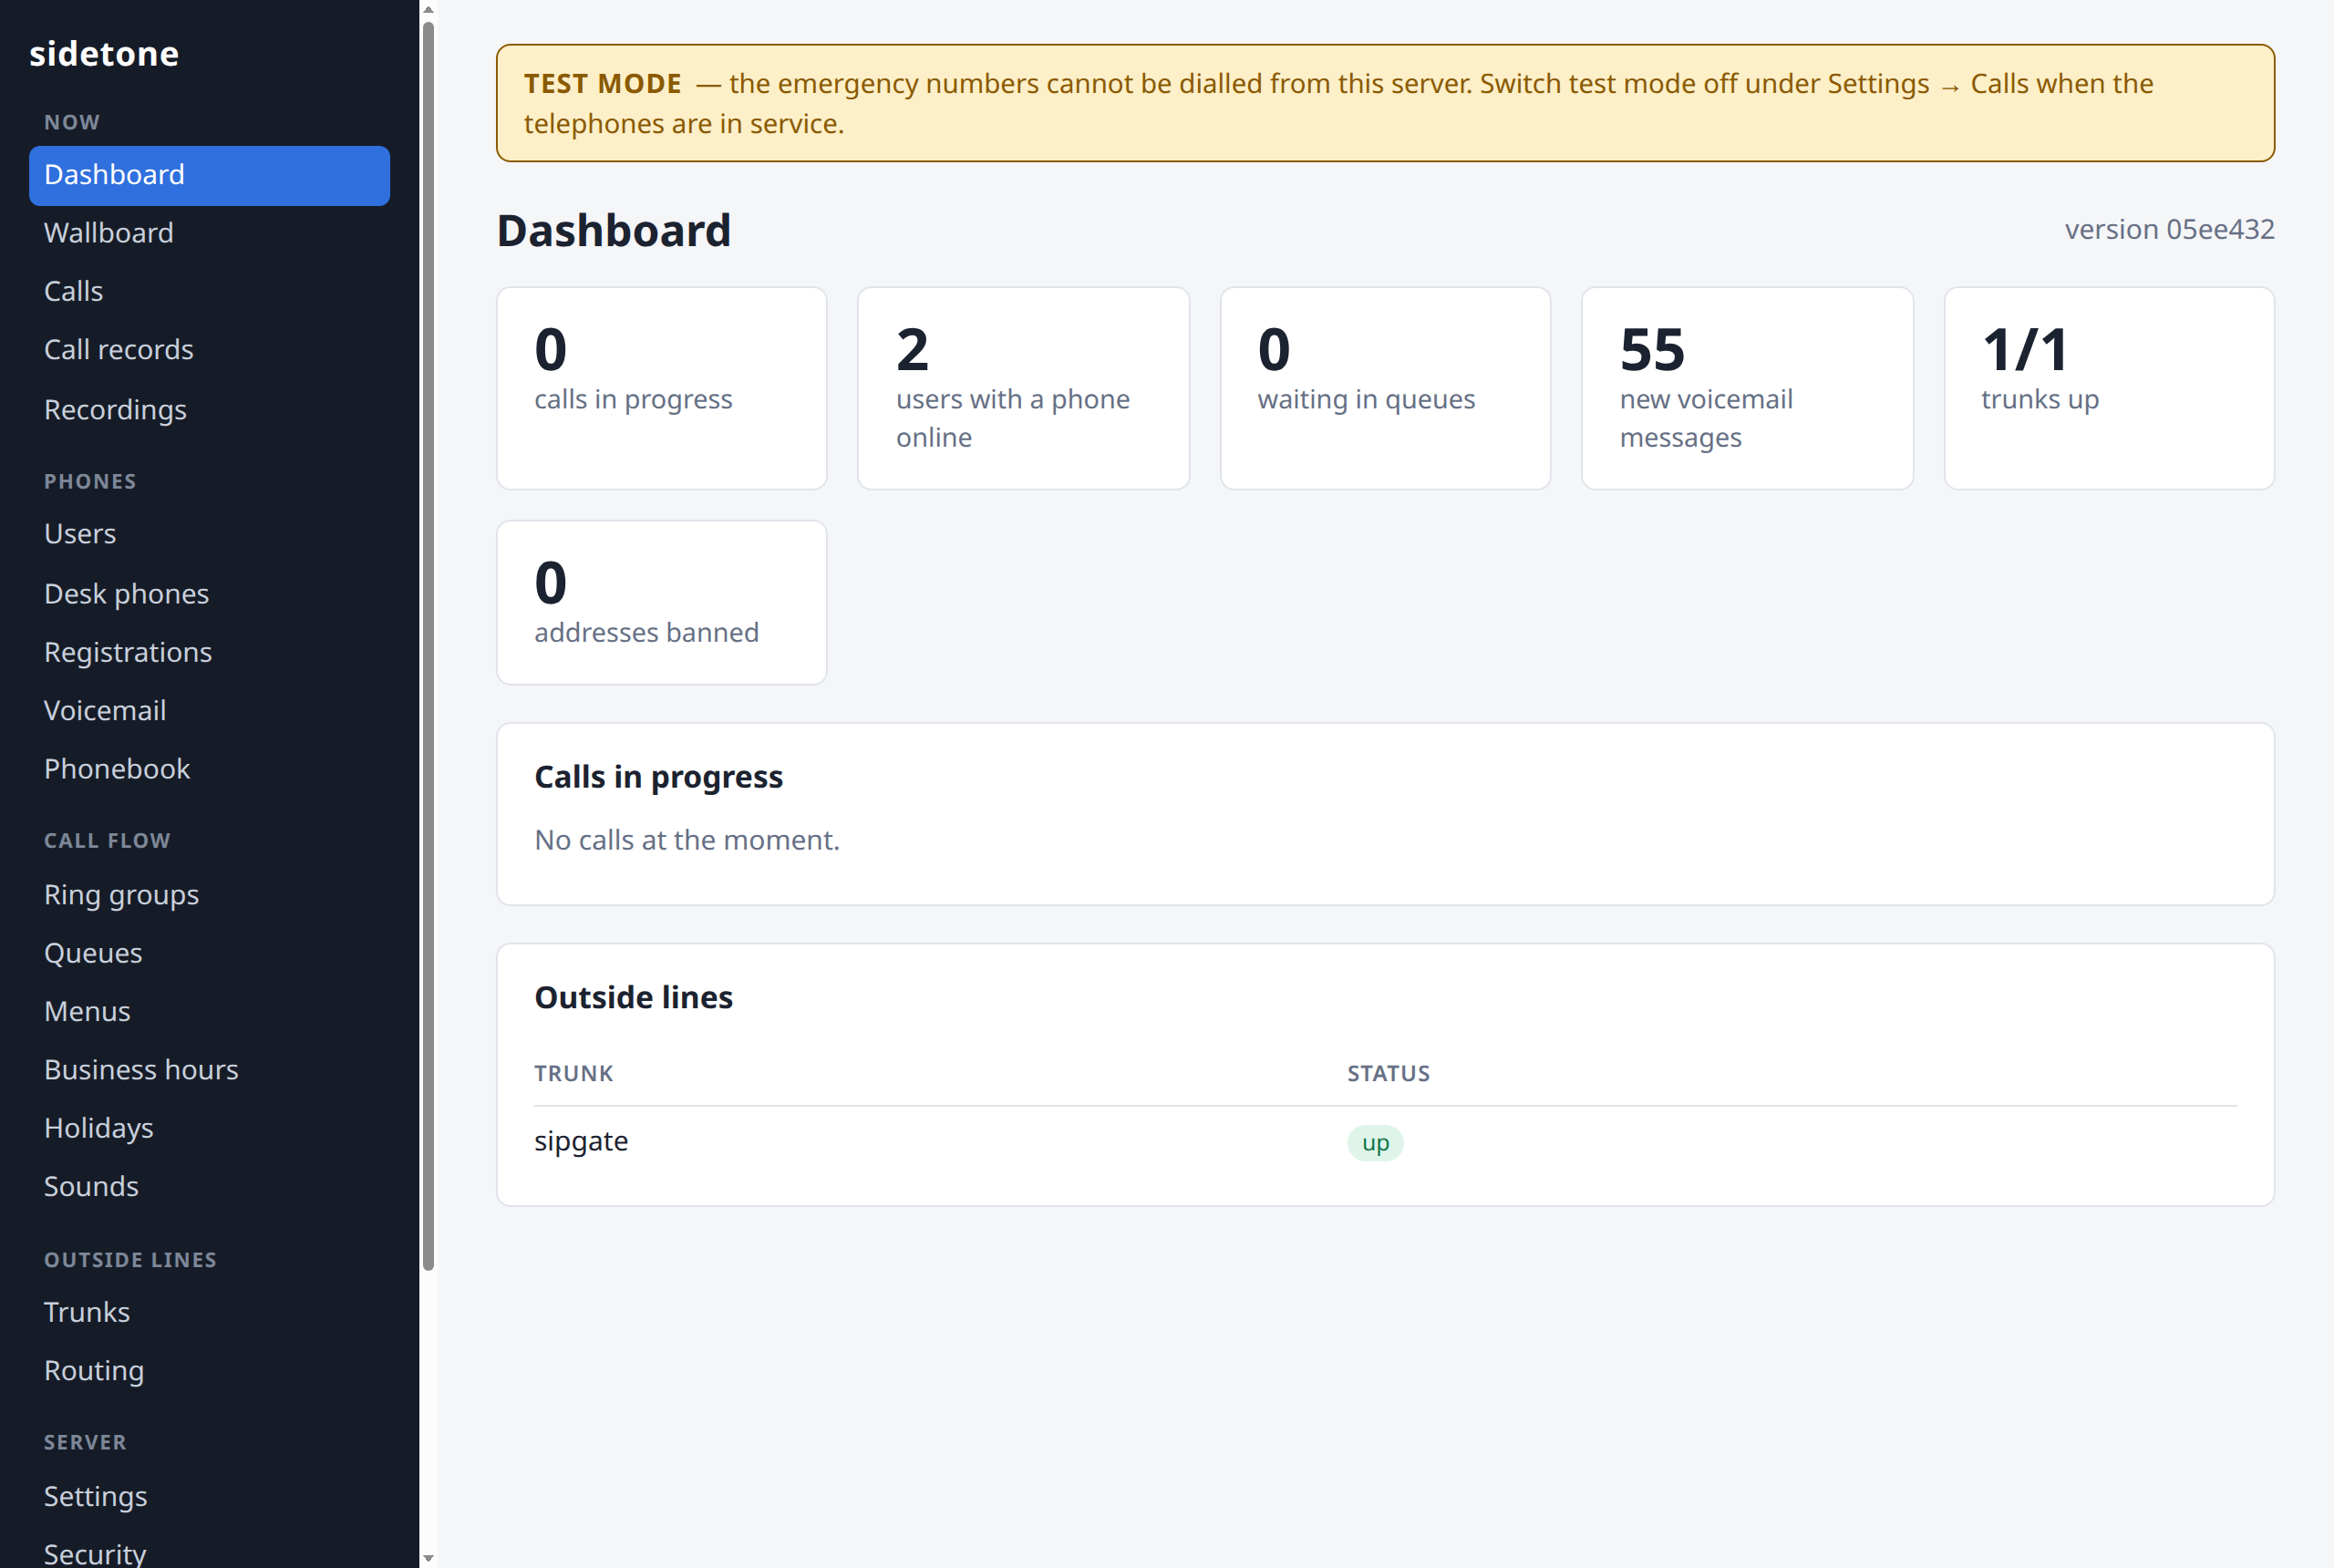Image resolution: width=2334 pixels, height=1568 pixels.
Task: Open the Recordings page
Action: click(x=209, y=410)
